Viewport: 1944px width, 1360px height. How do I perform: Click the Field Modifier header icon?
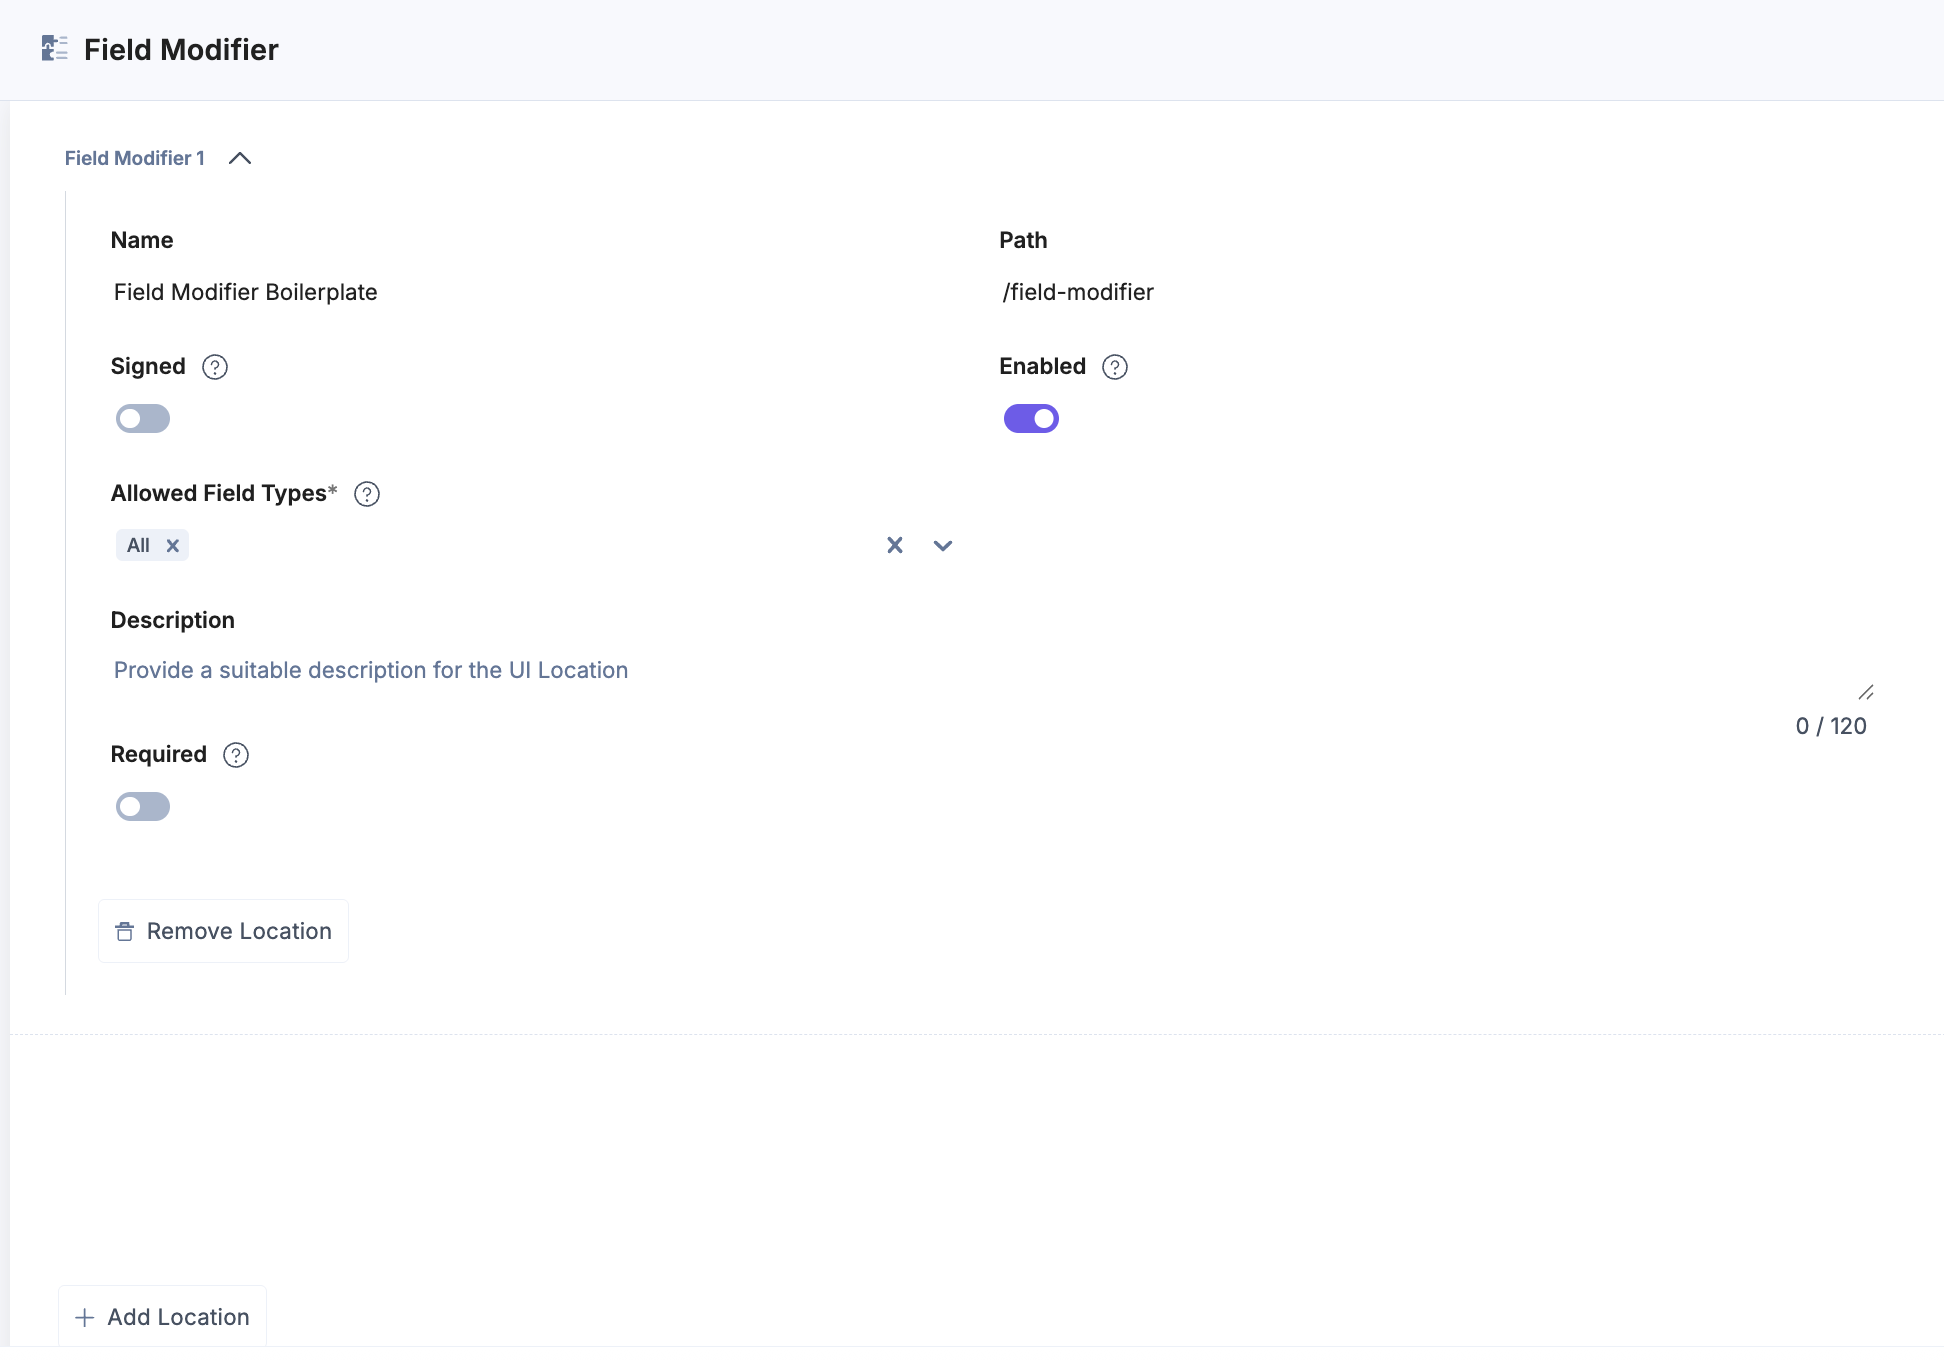(x=54, y=48)
